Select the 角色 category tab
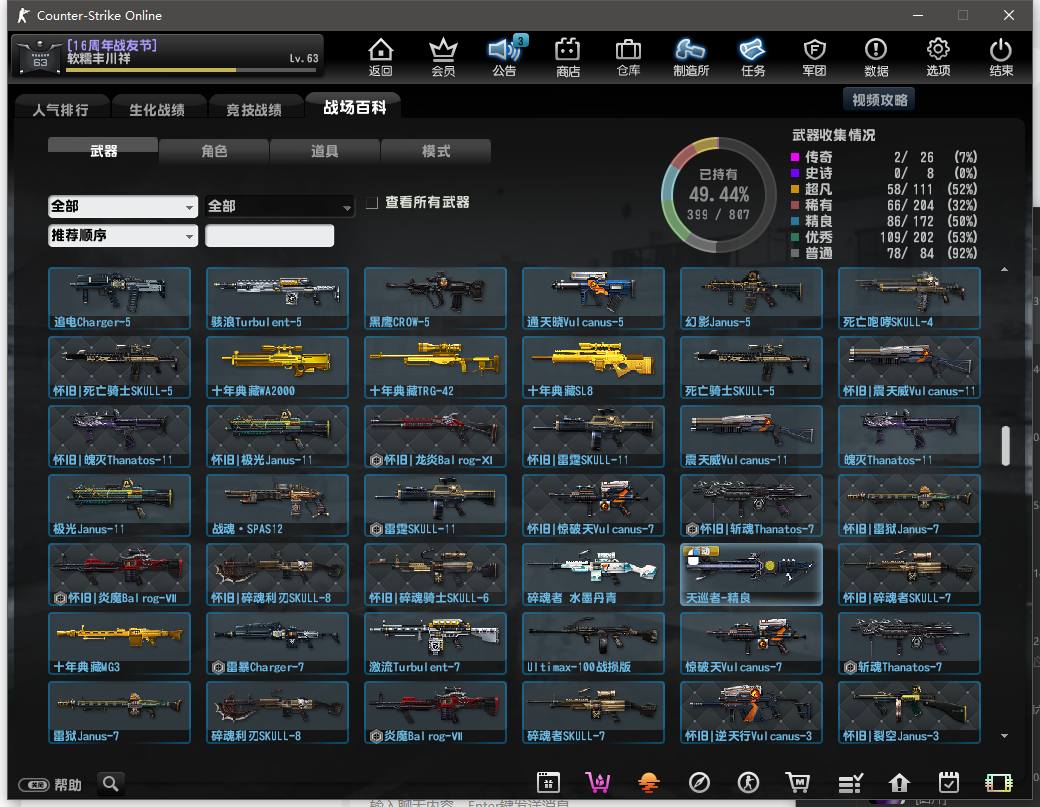1040x807 pixels. [214, 151]
